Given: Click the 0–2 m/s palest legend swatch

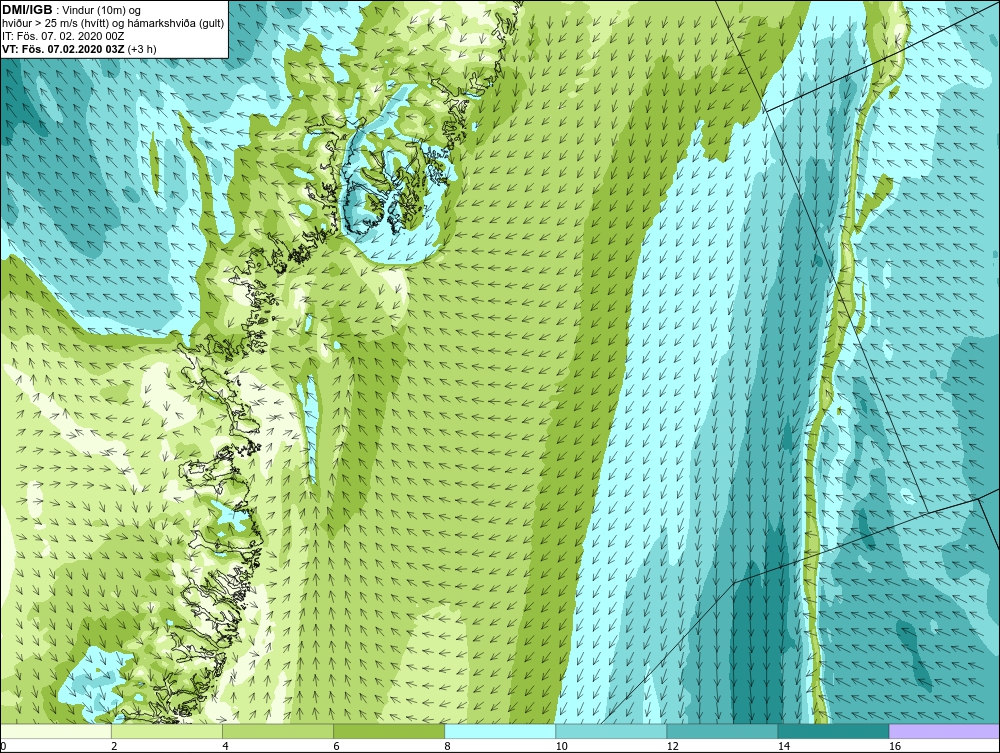Looking at the screenshot, I should click(56, 731).
